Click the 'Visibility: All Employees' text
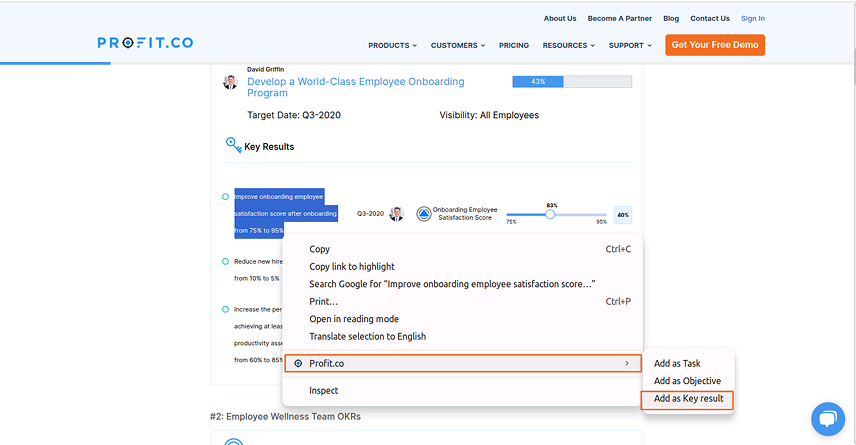 489,115
